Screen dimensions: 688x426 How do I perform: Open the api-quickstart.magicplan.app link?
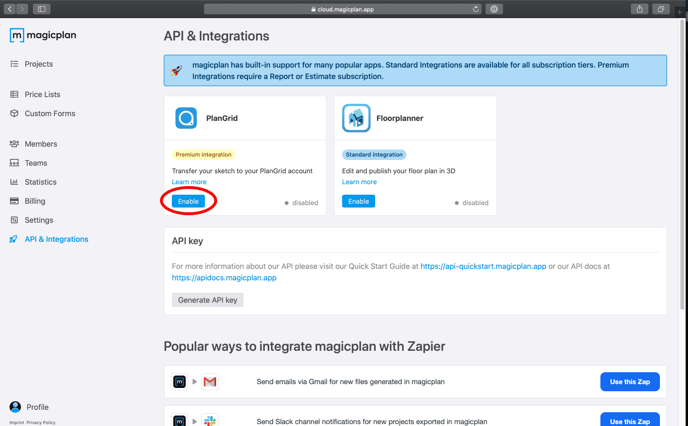483,266
